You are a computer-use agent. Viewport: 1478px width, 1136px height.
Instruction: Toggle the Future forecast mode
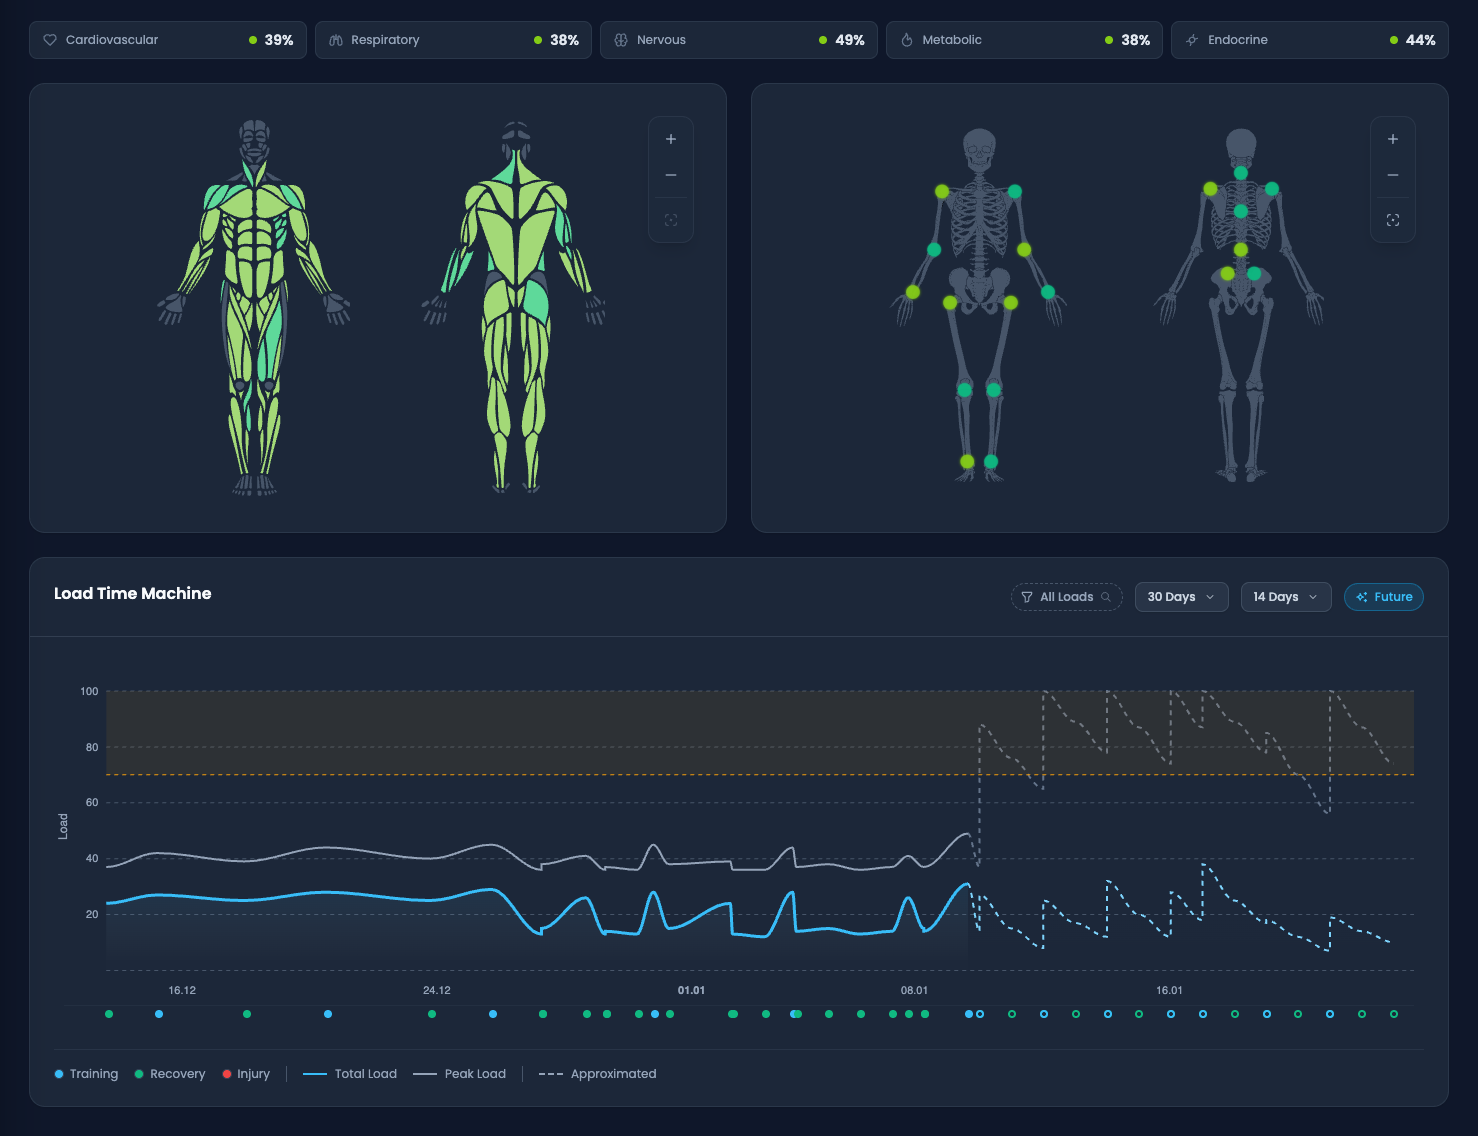(x=1384, y=596)
